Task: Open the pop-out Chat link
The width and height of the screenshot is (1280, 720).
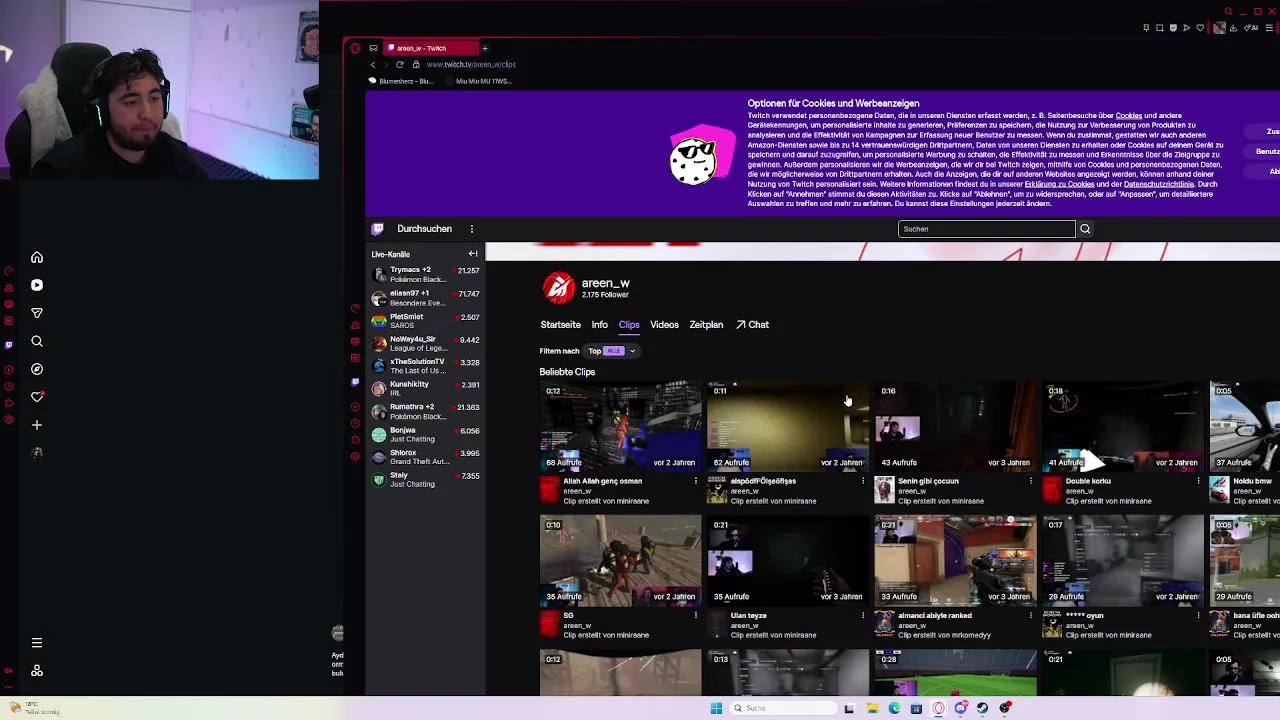Action: 753,325
